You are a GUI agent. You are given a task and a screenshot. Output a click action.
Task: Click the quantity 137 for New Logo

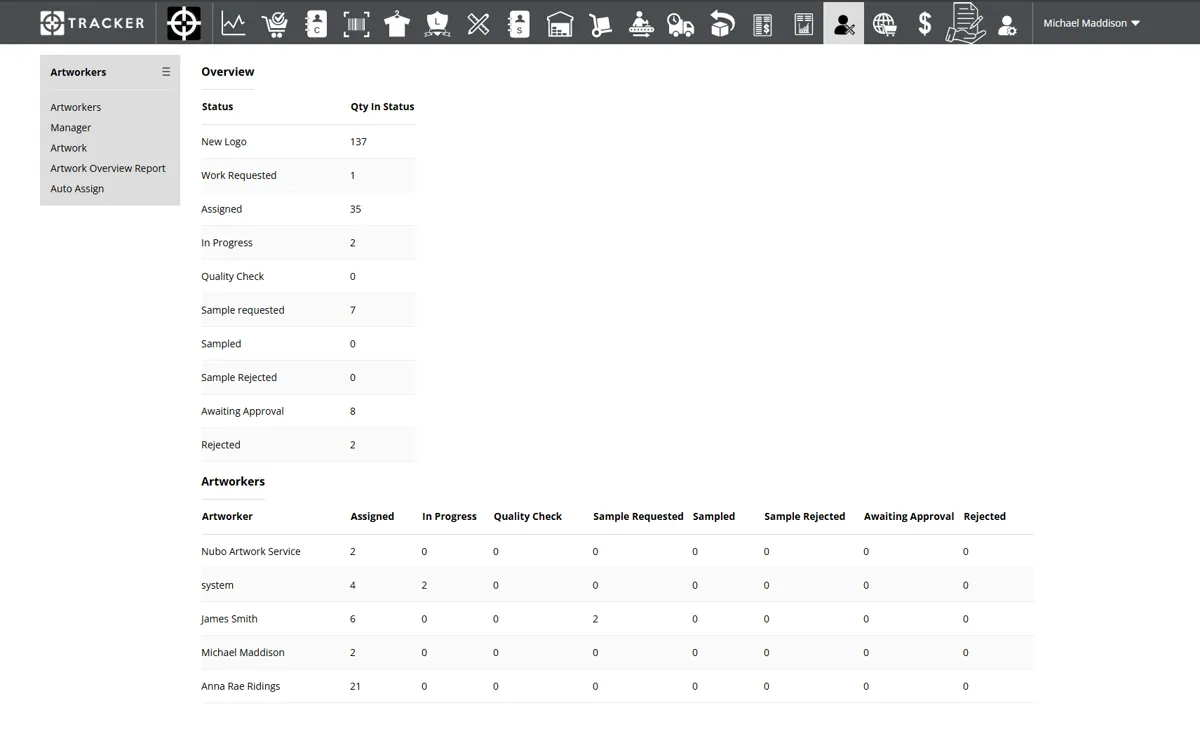[x=359, y=142]
